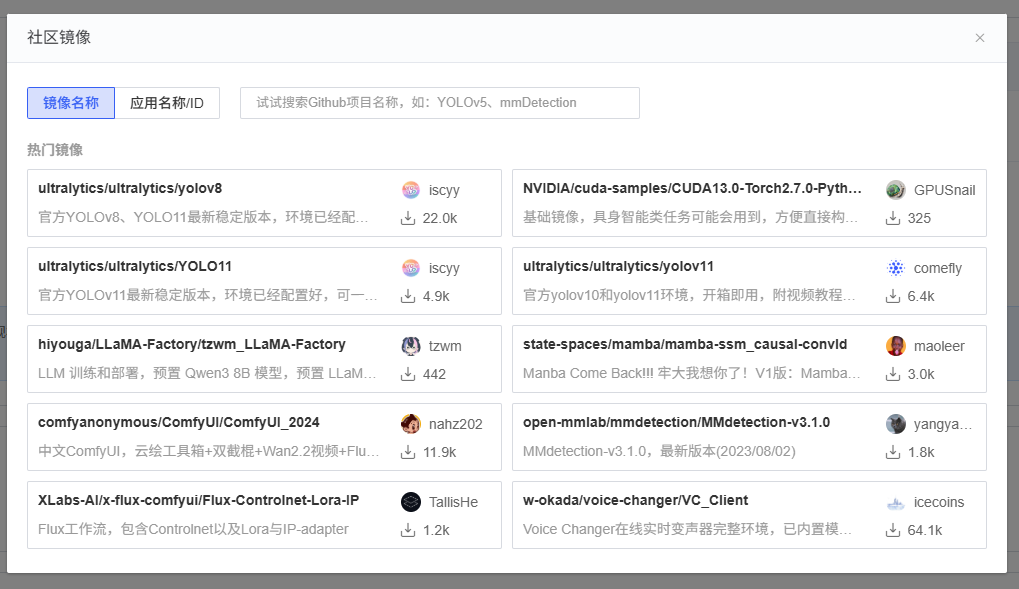Click the 官方YOLOv11最新稳定版本 description text
Screen dimensions: 1019x589
point(208,295)
